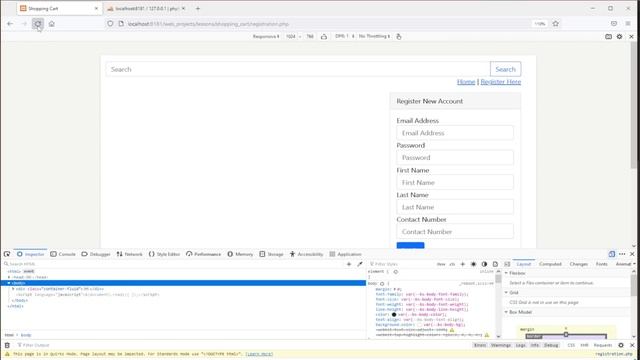Open devtools customize three-dots menu
This screenshot has width=640, height=360.
click(622, 254)
